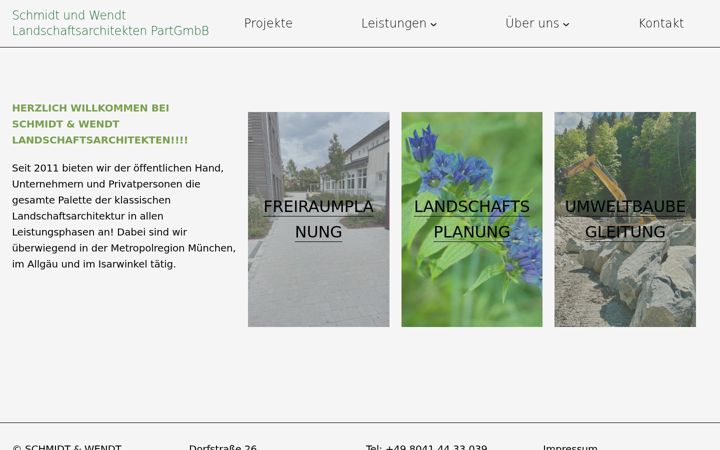Click the Herzlich Willkommen heading text
This screenshot has width=720, height=450.
pos(100,124)
